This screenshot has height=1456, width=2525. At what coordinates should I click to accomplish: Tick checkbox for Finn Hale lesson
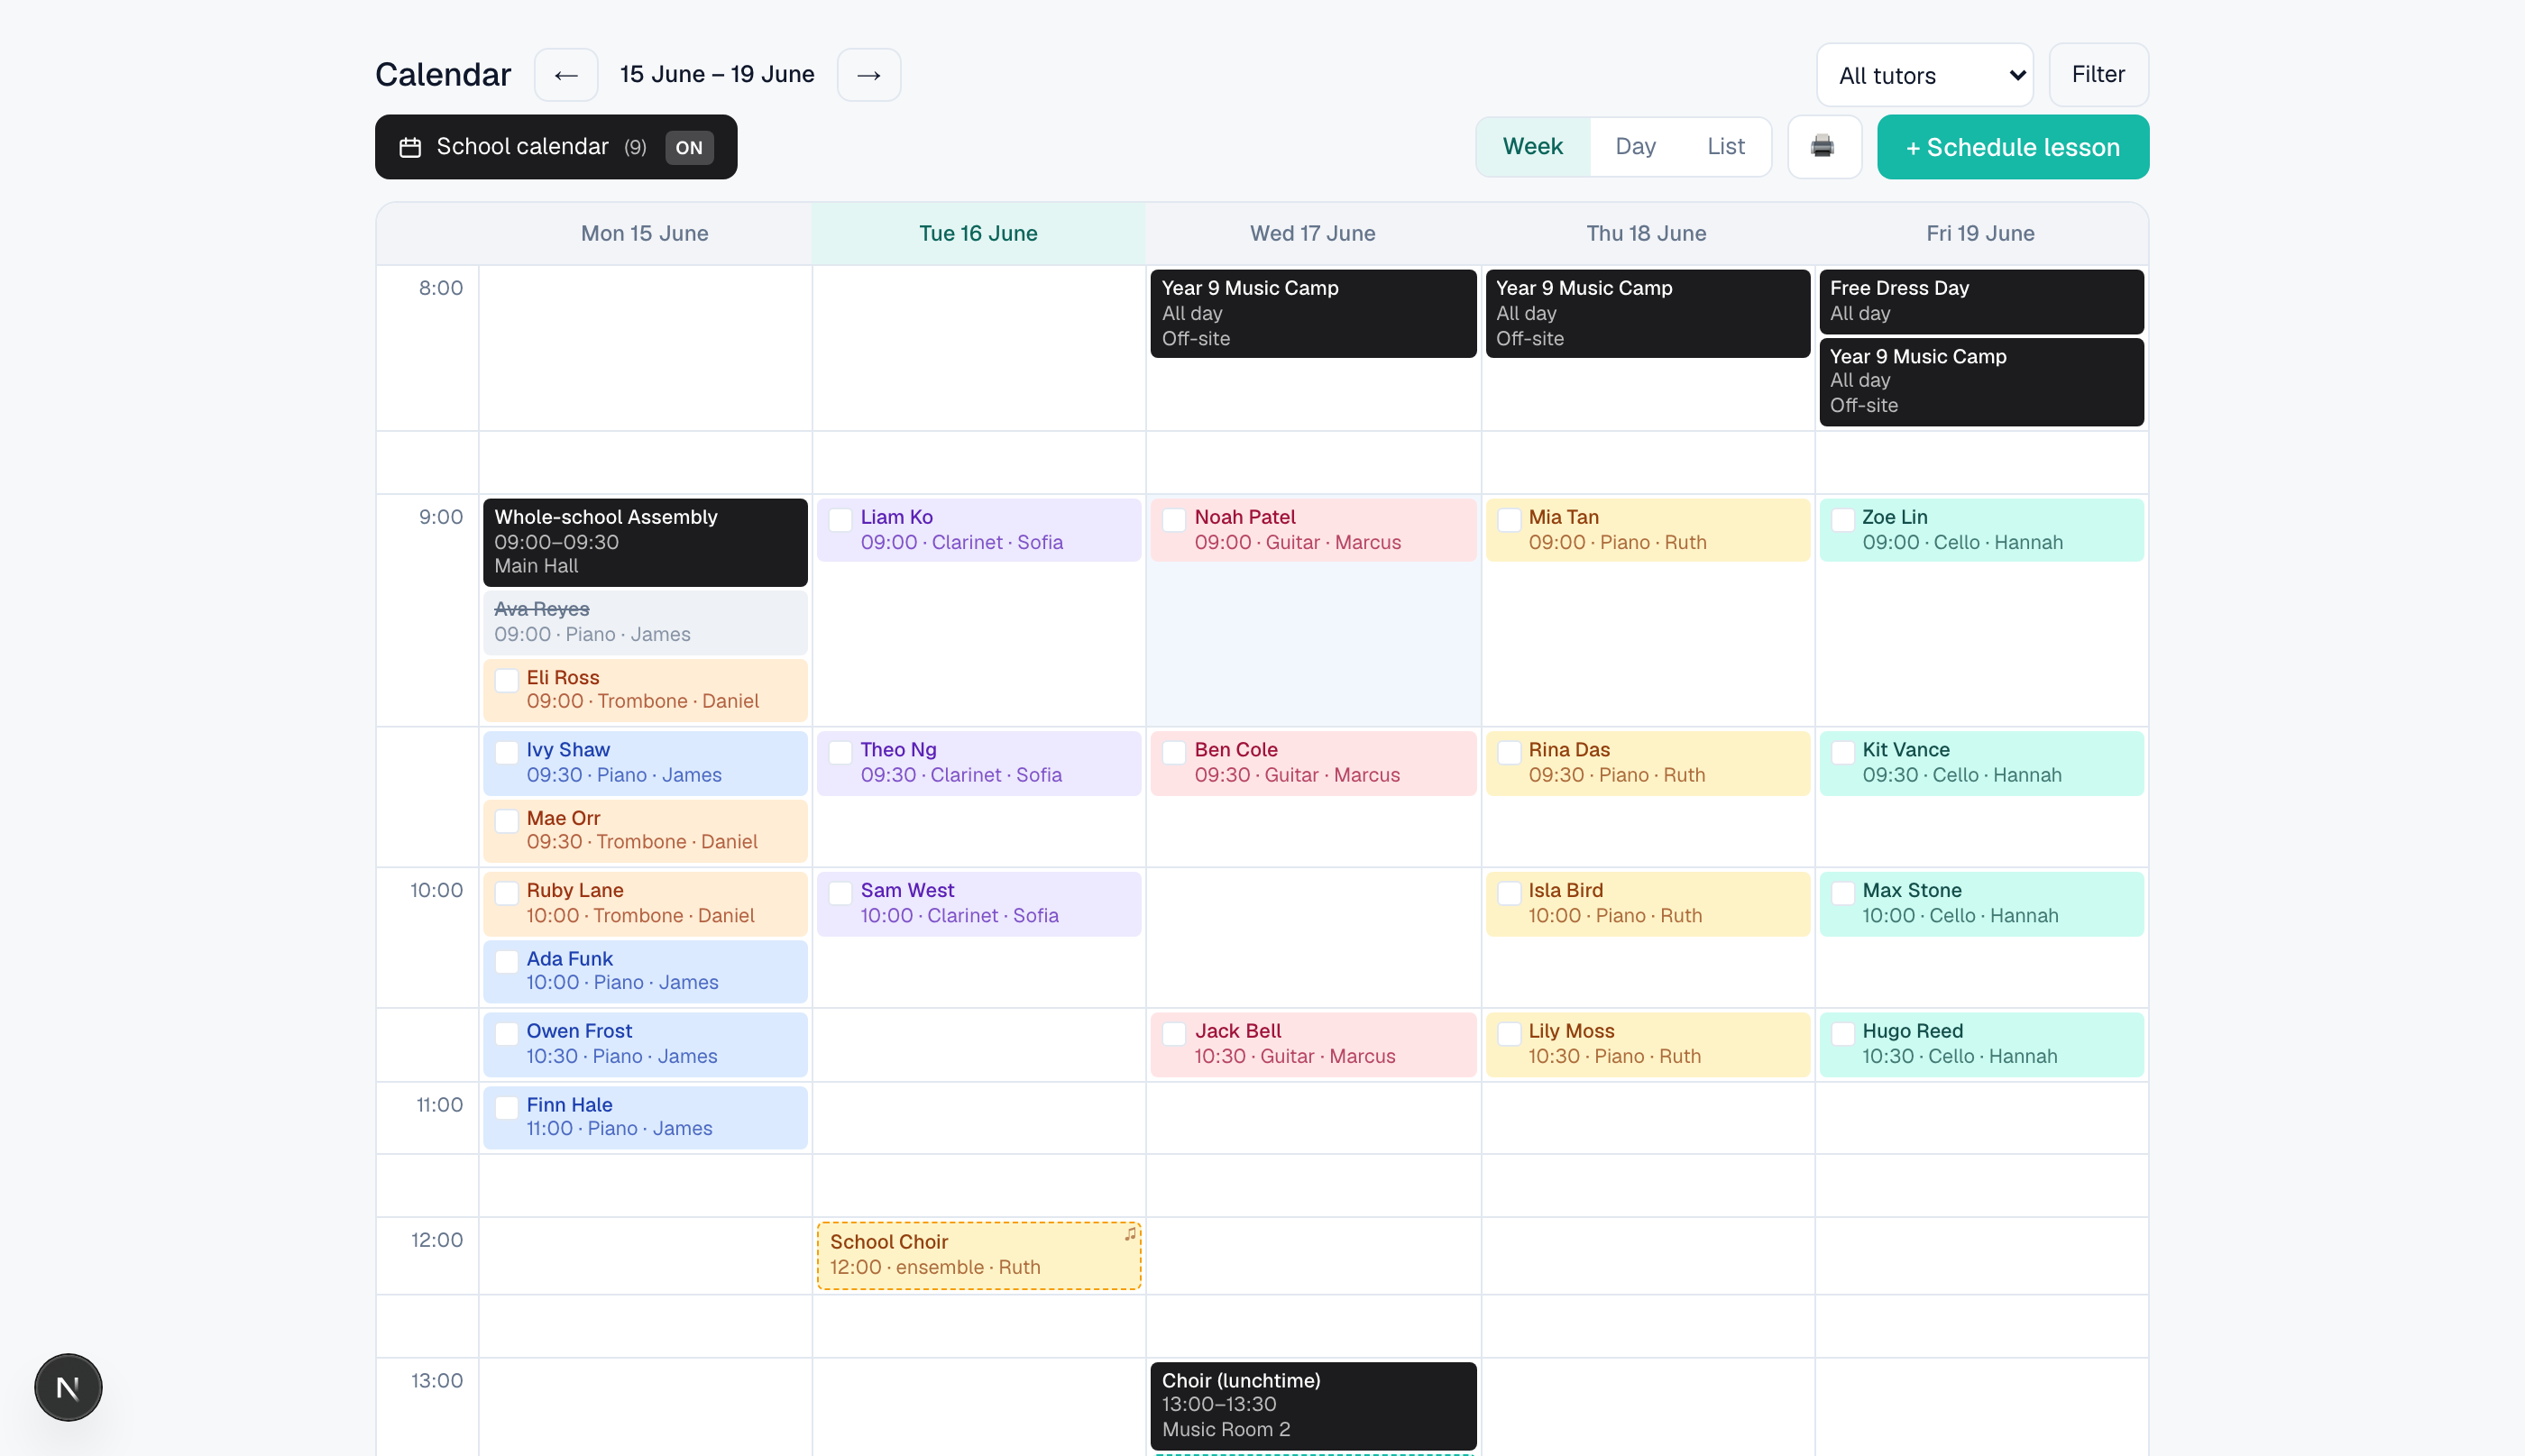507,1107
